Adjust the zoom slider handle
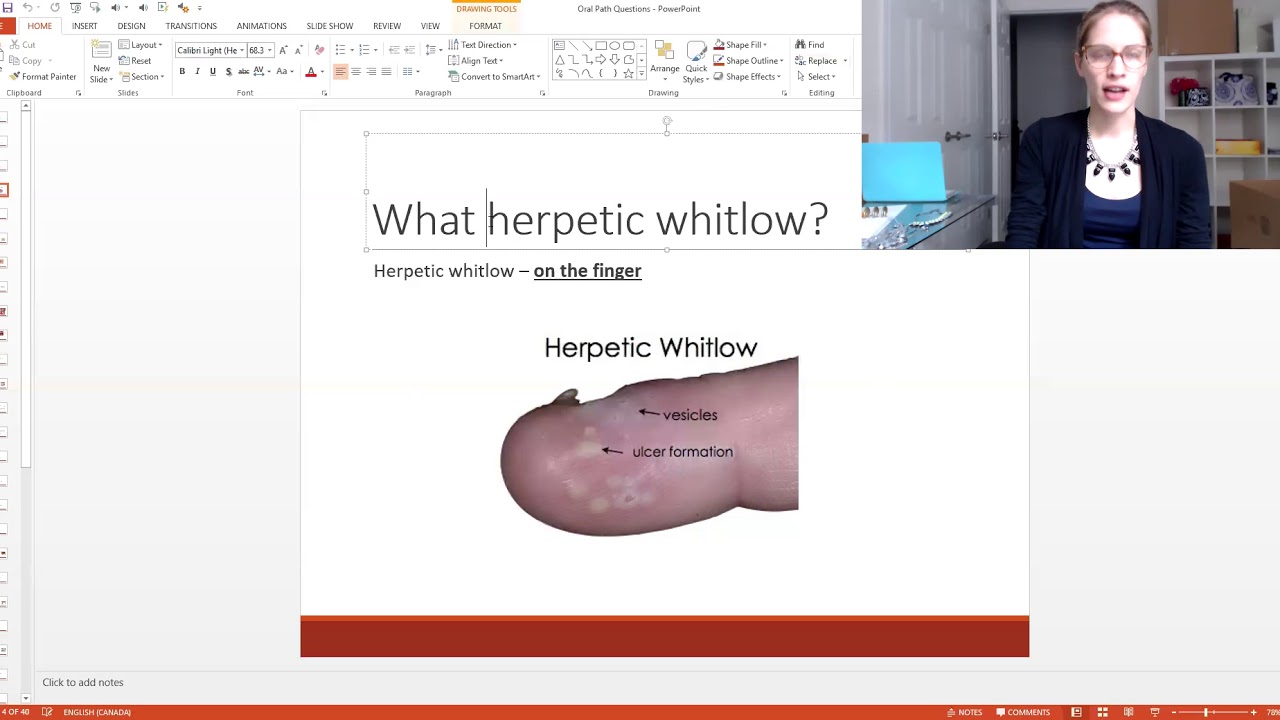 tap(1206, 712)
